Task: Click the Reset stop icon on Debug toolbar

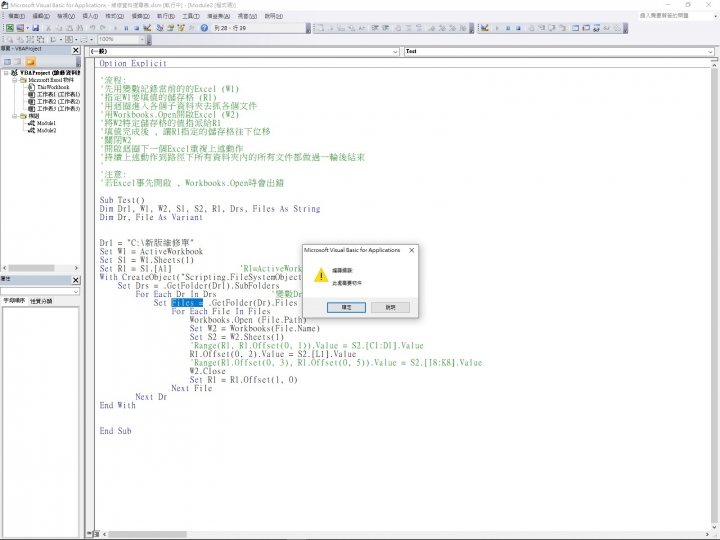Action: pyautogui.click(x=518, y=28)
